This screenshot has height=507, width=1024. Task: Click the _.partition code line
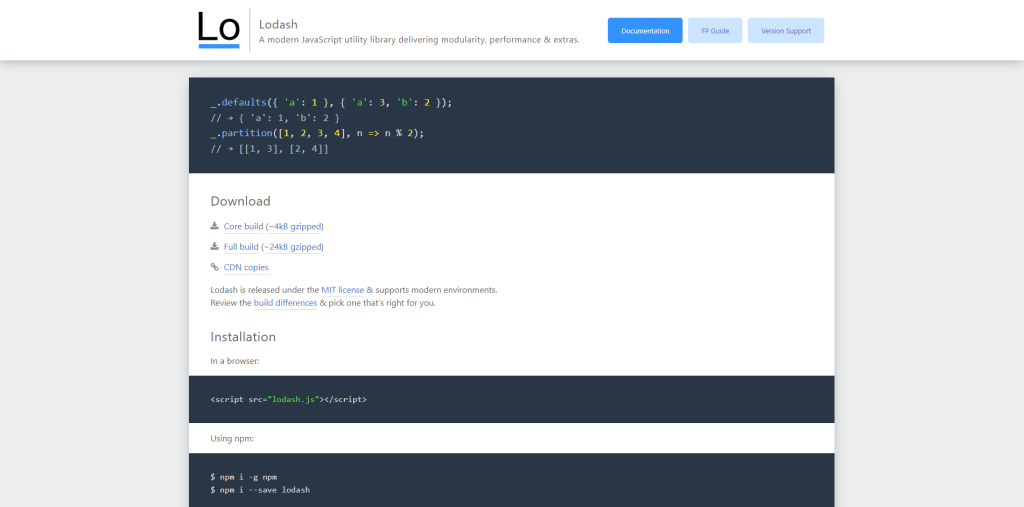(x=317, y=133)
